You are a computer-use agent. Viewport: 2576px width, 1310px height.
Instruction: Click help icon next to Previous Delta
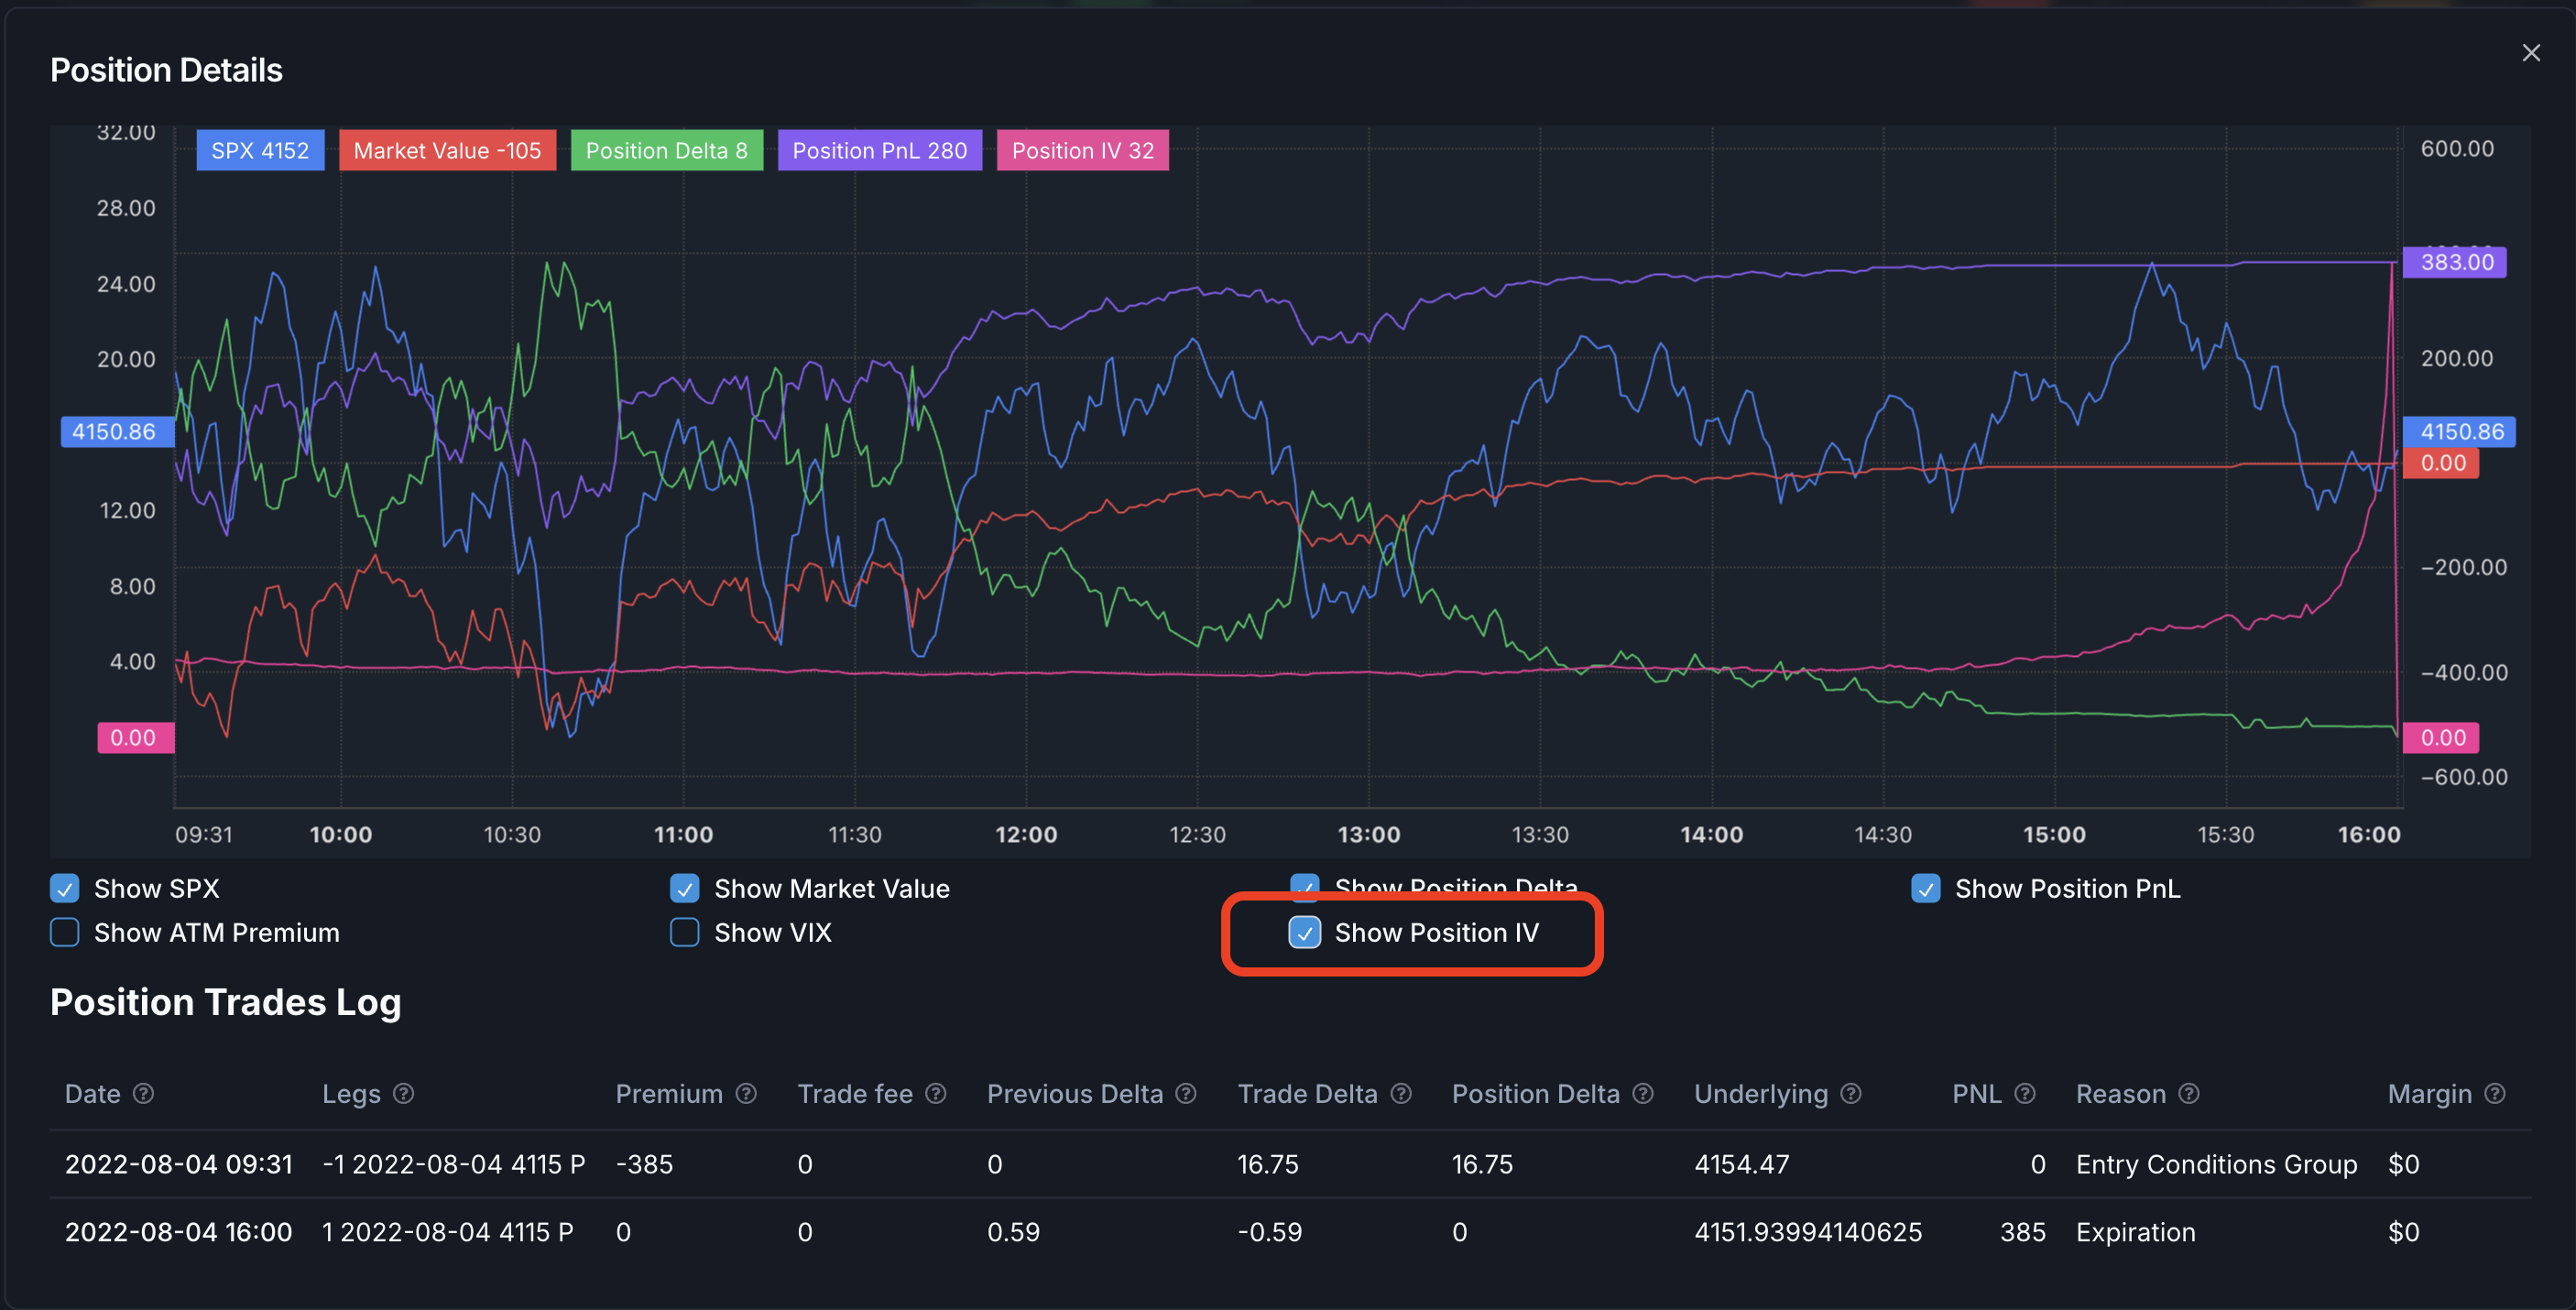1185,1093
